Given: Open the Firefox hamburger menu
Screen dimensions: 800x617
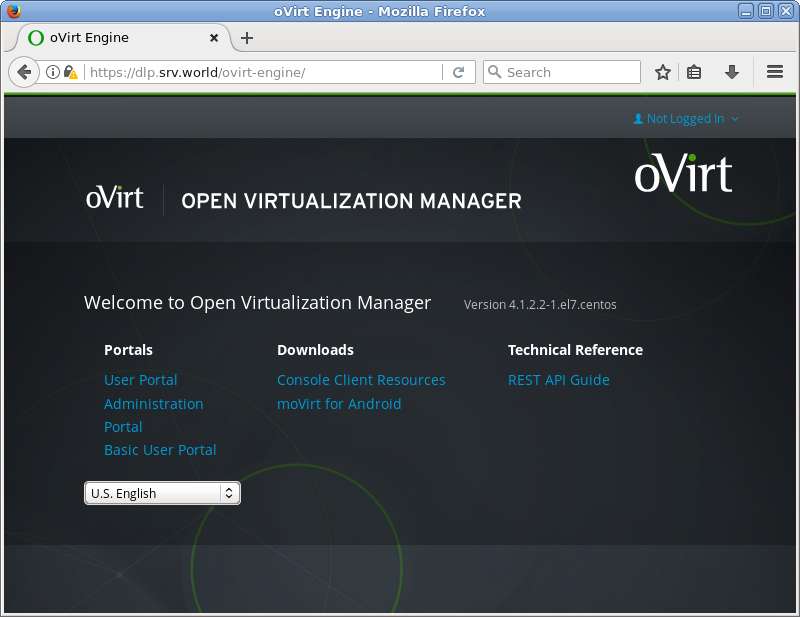Looking at the screenshot, I should pyautogui.click(x=774, y=72).
